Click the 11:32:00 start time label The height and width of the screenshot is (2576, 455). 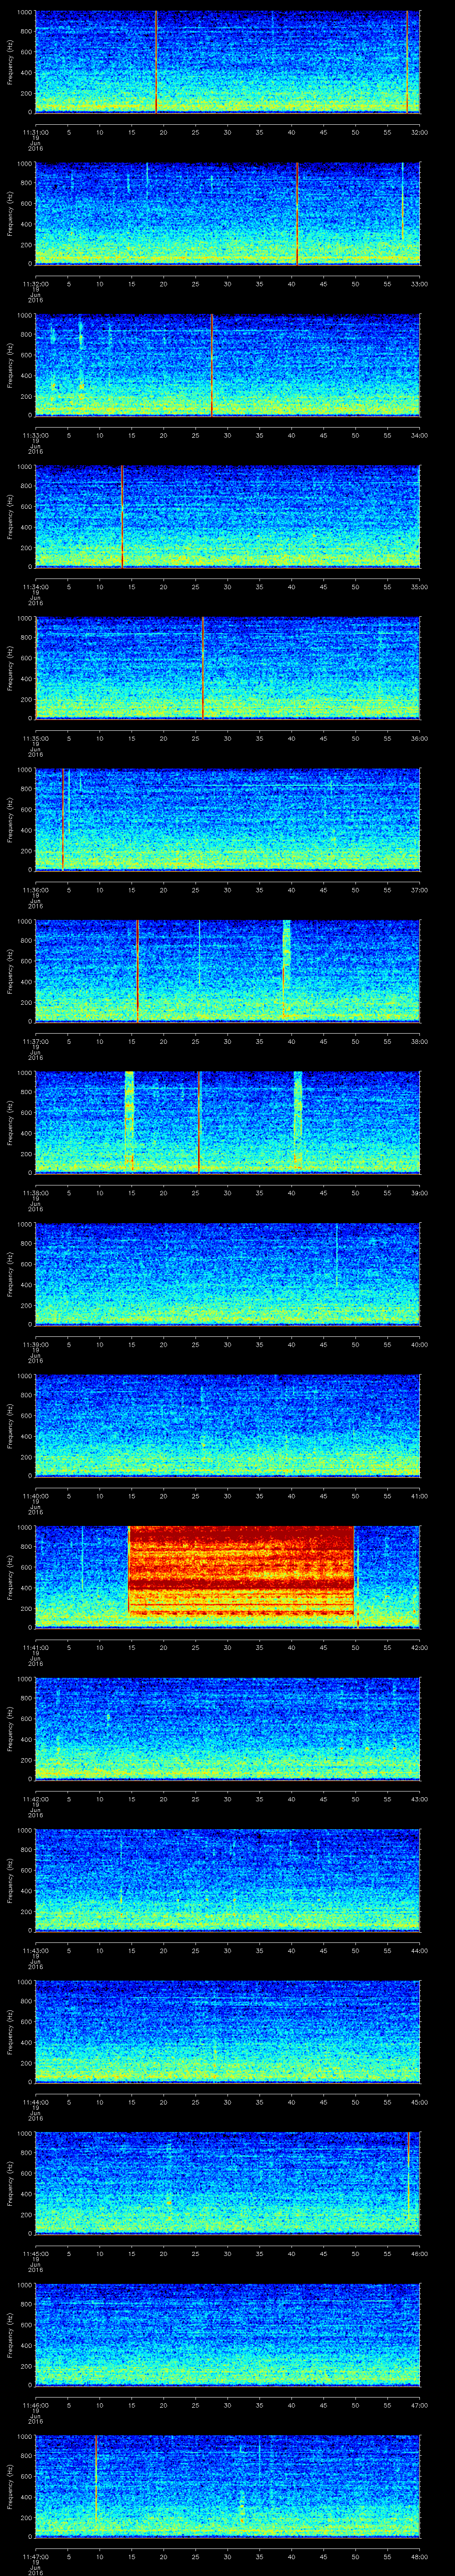(x=36, y=284)
